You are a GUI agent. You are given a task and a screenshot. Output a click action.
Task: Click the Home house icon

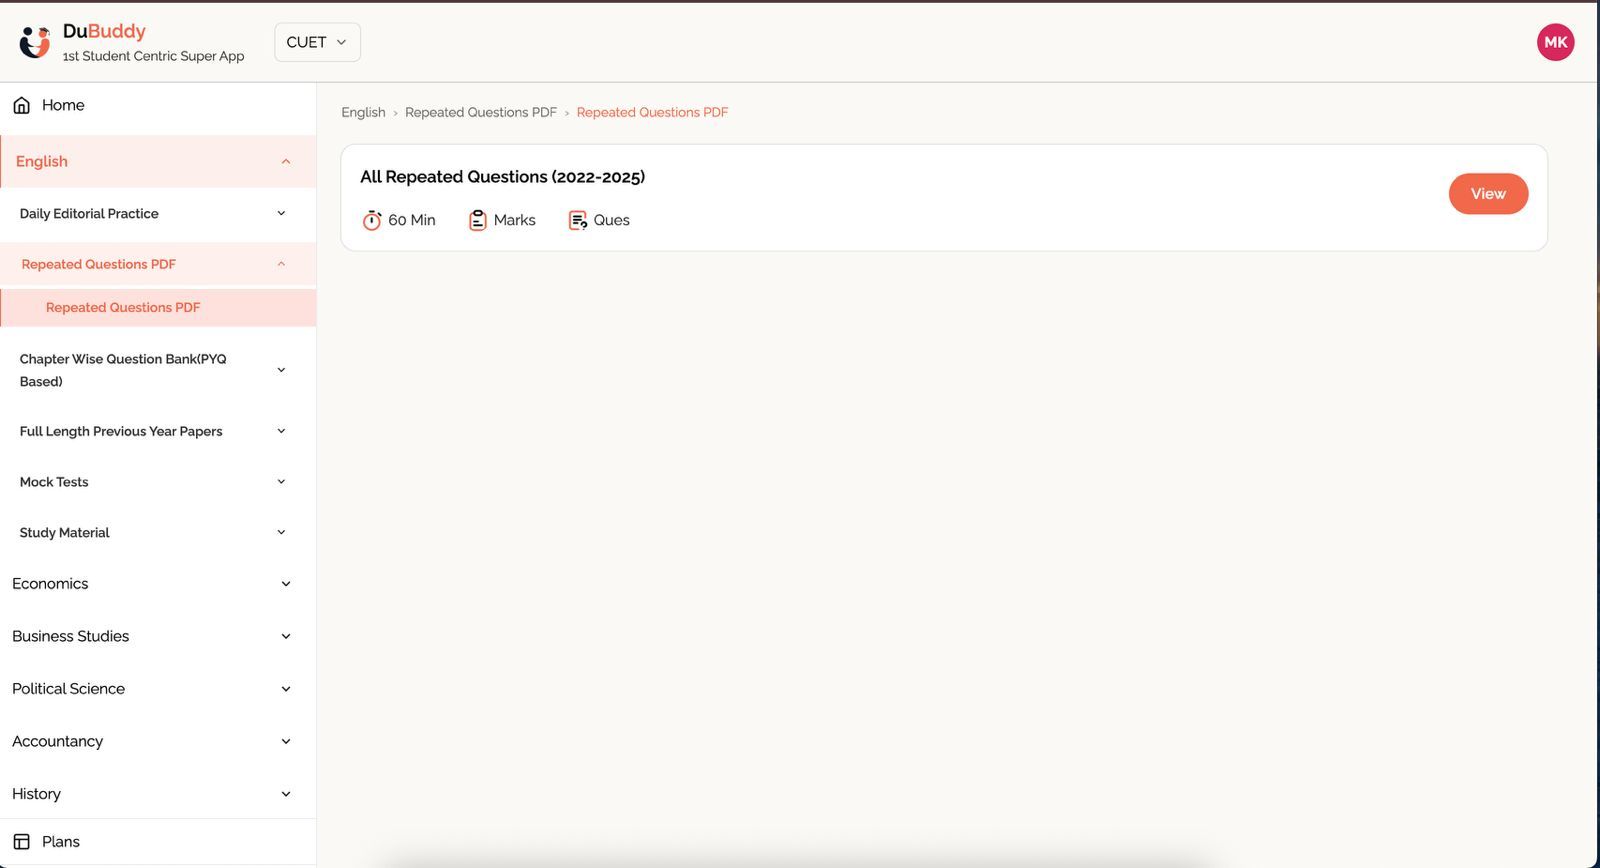(21, 105)
